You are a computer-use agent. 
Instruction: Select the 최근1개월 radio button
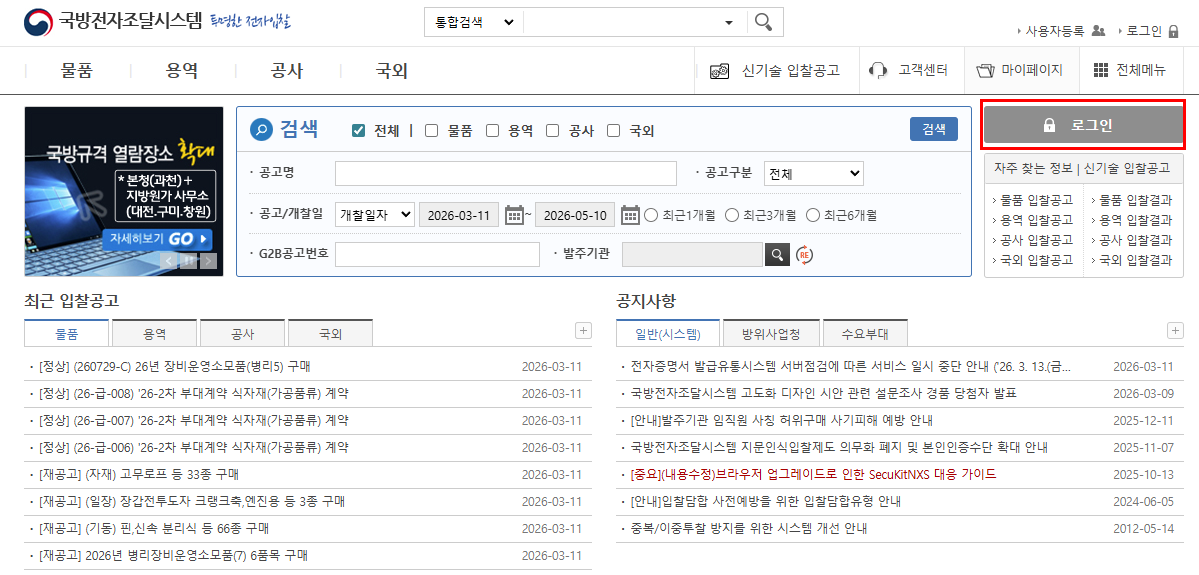(x=651, y=215)
